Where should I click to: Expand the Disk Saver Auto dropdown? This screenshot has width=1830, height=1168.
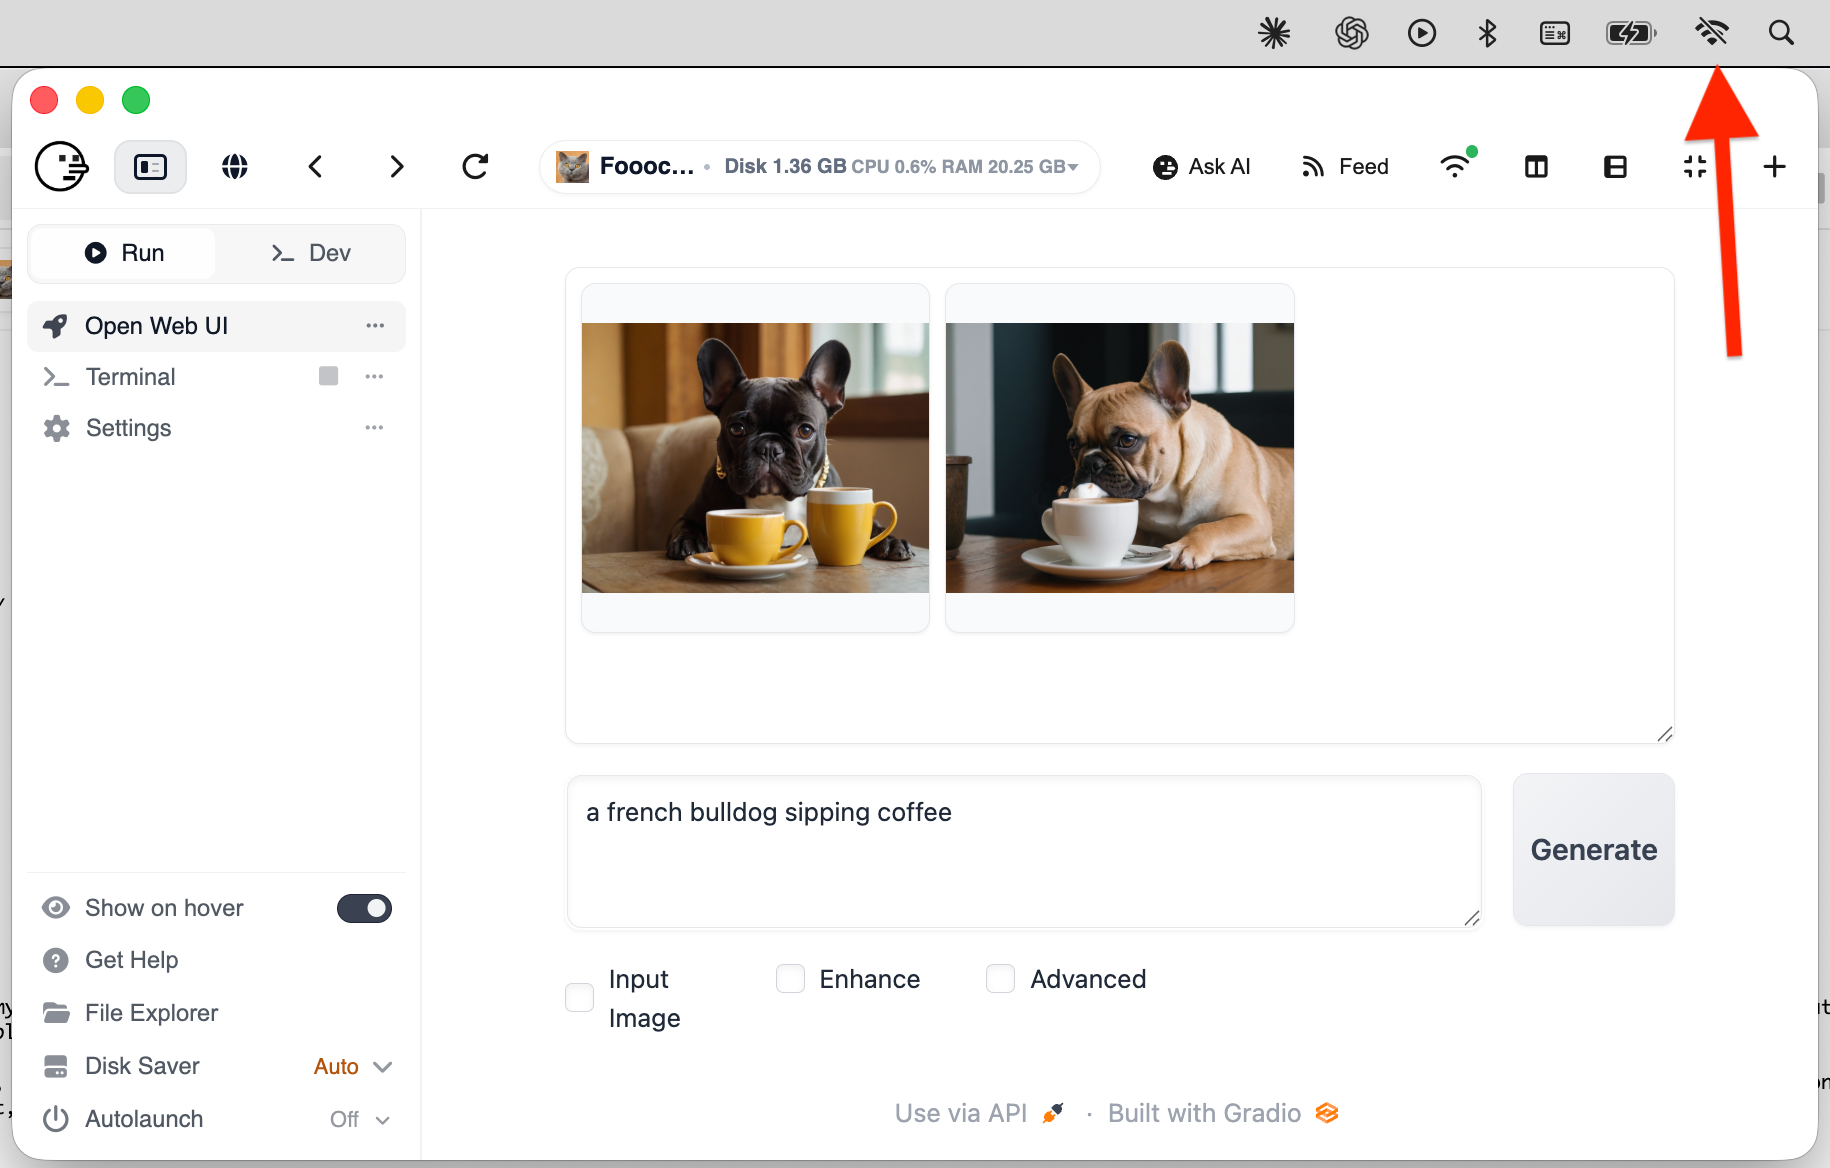tap(353, 1067)
